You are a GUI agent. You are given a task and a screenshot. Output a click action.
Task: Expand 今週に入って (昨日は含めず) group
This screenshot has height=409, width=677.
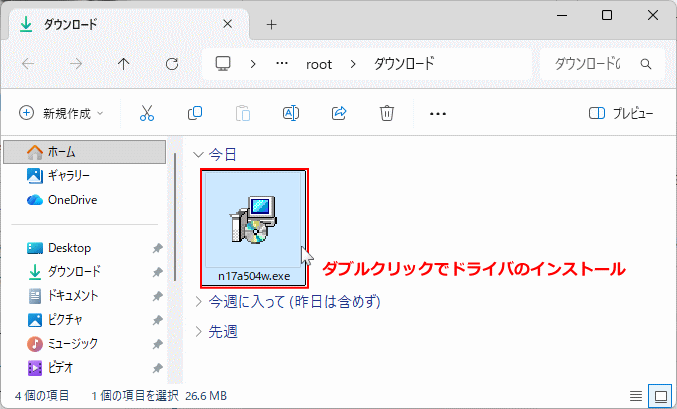tap(199, 301)
